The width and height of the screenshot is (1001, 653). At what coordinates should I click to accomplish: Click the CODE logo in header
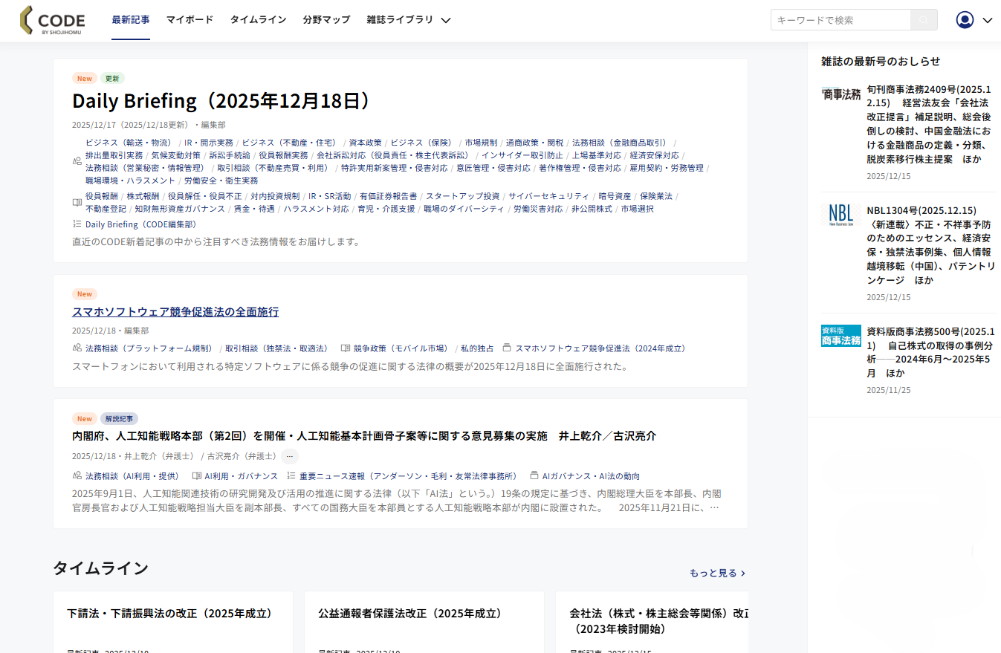52,20
